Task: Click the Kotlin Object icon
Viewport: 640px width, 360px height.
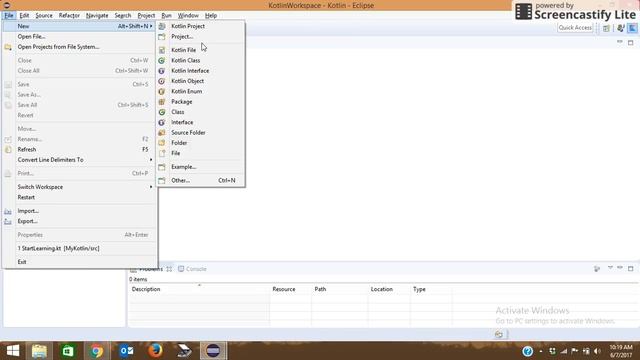Action: (162, 81)
